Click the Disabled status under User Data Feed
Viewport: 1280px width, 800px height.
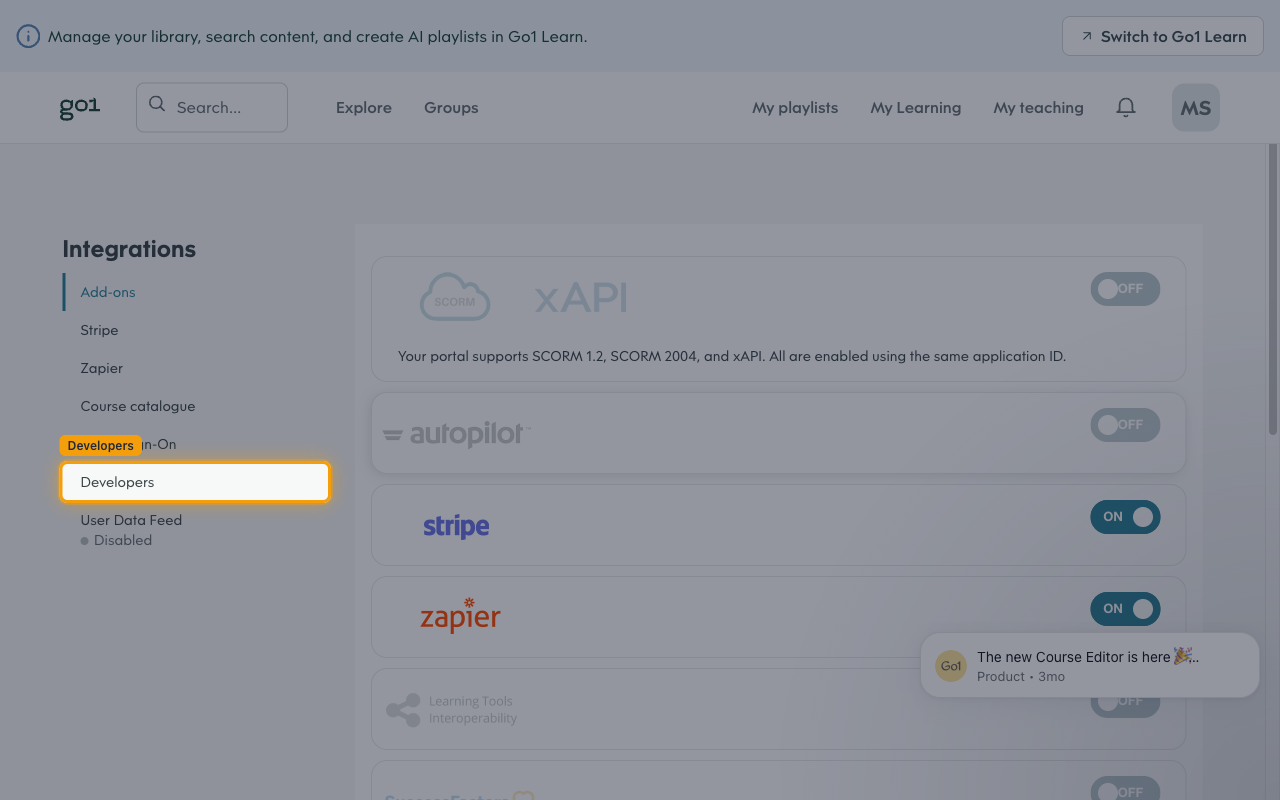point(117,540)
